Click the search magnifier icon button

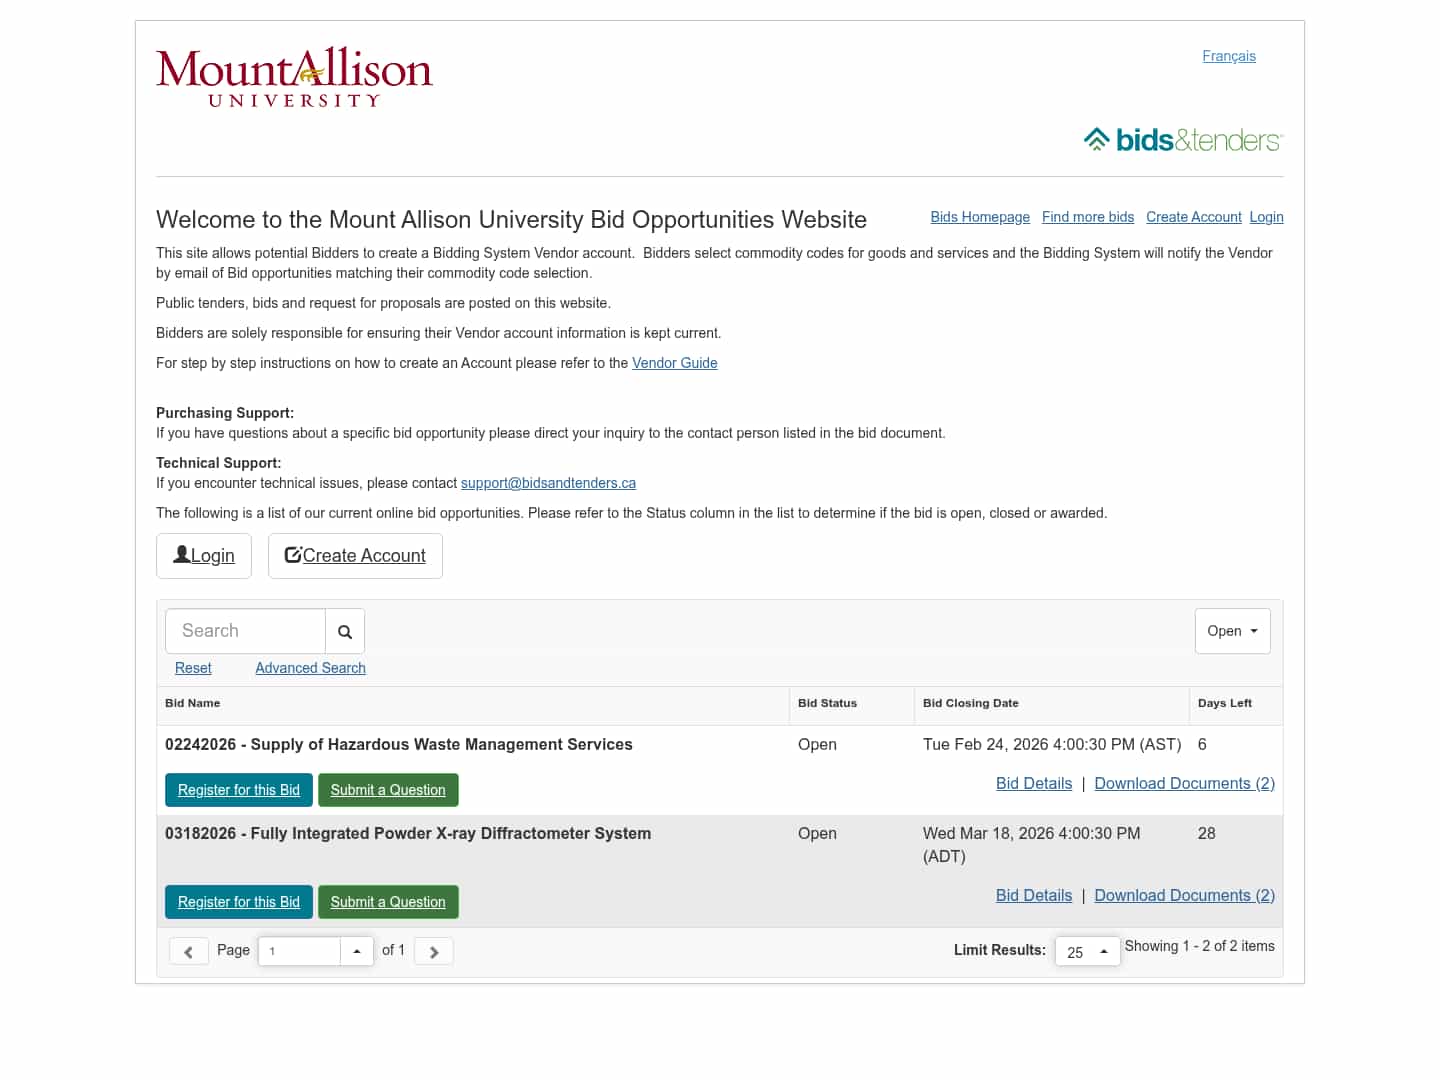pyautogui.click(x=345, y=631)
